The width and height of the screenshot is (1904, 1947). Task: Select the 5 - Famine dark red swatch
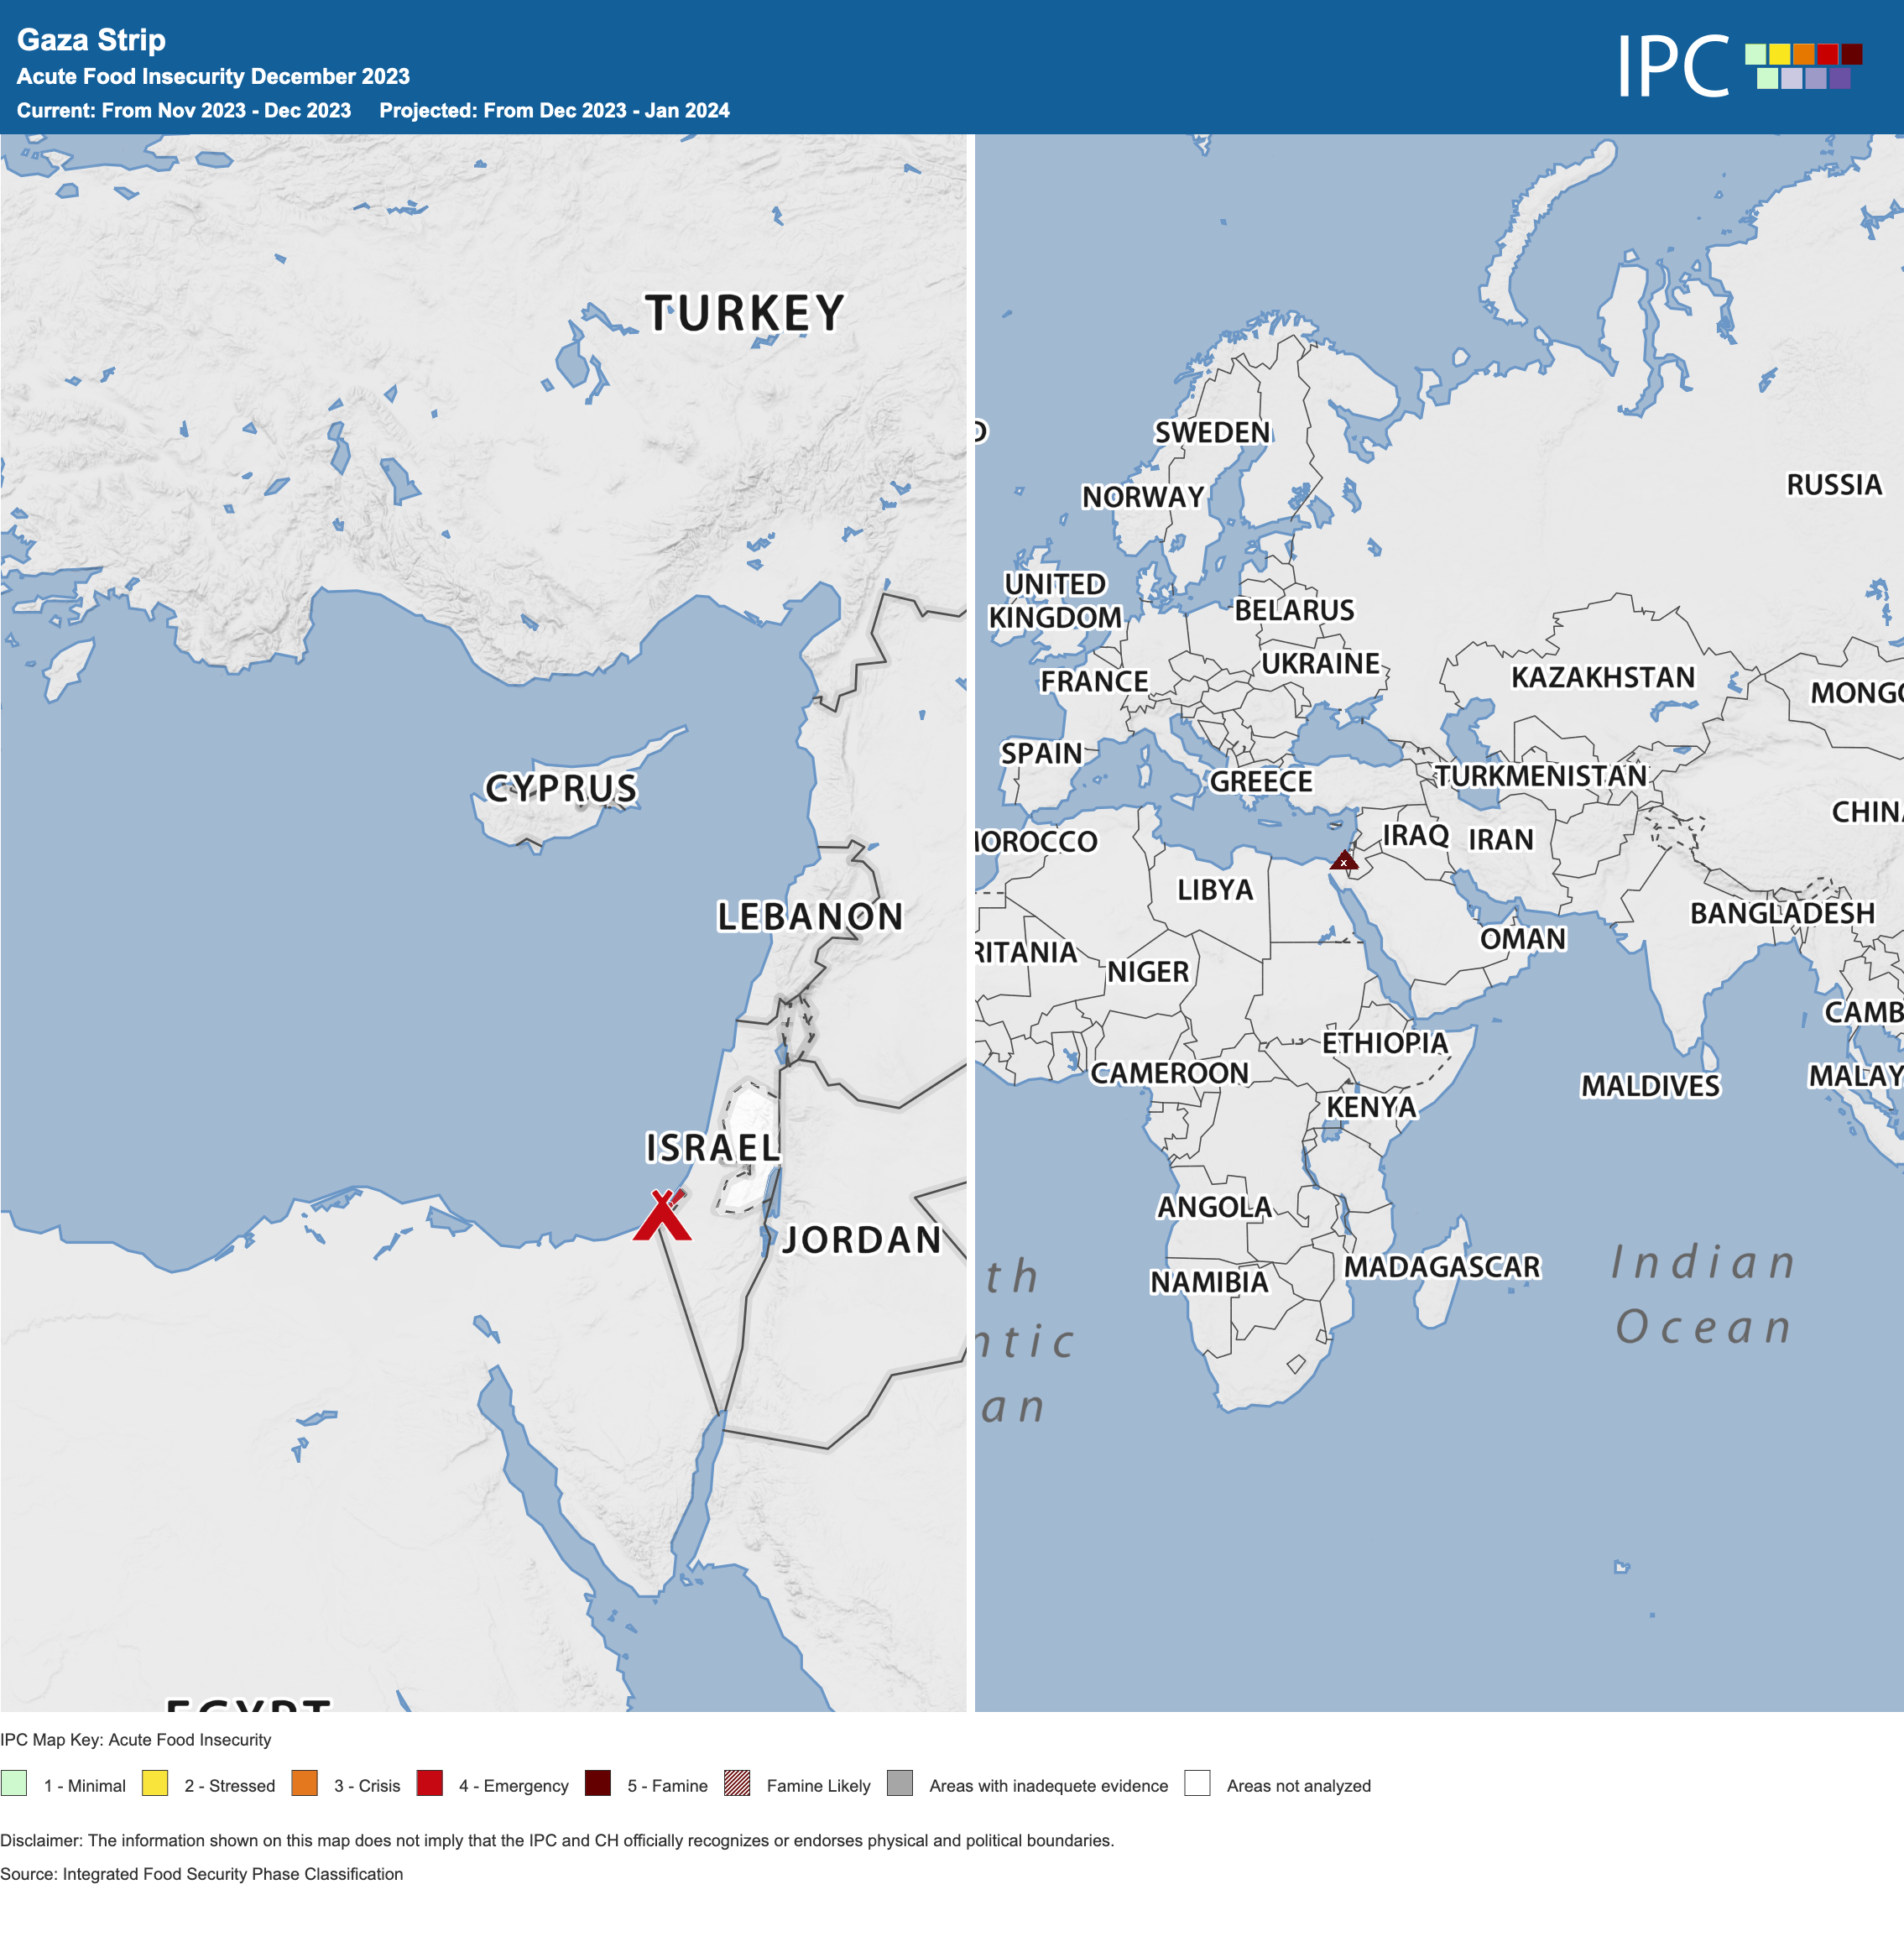coord(598,1783)
